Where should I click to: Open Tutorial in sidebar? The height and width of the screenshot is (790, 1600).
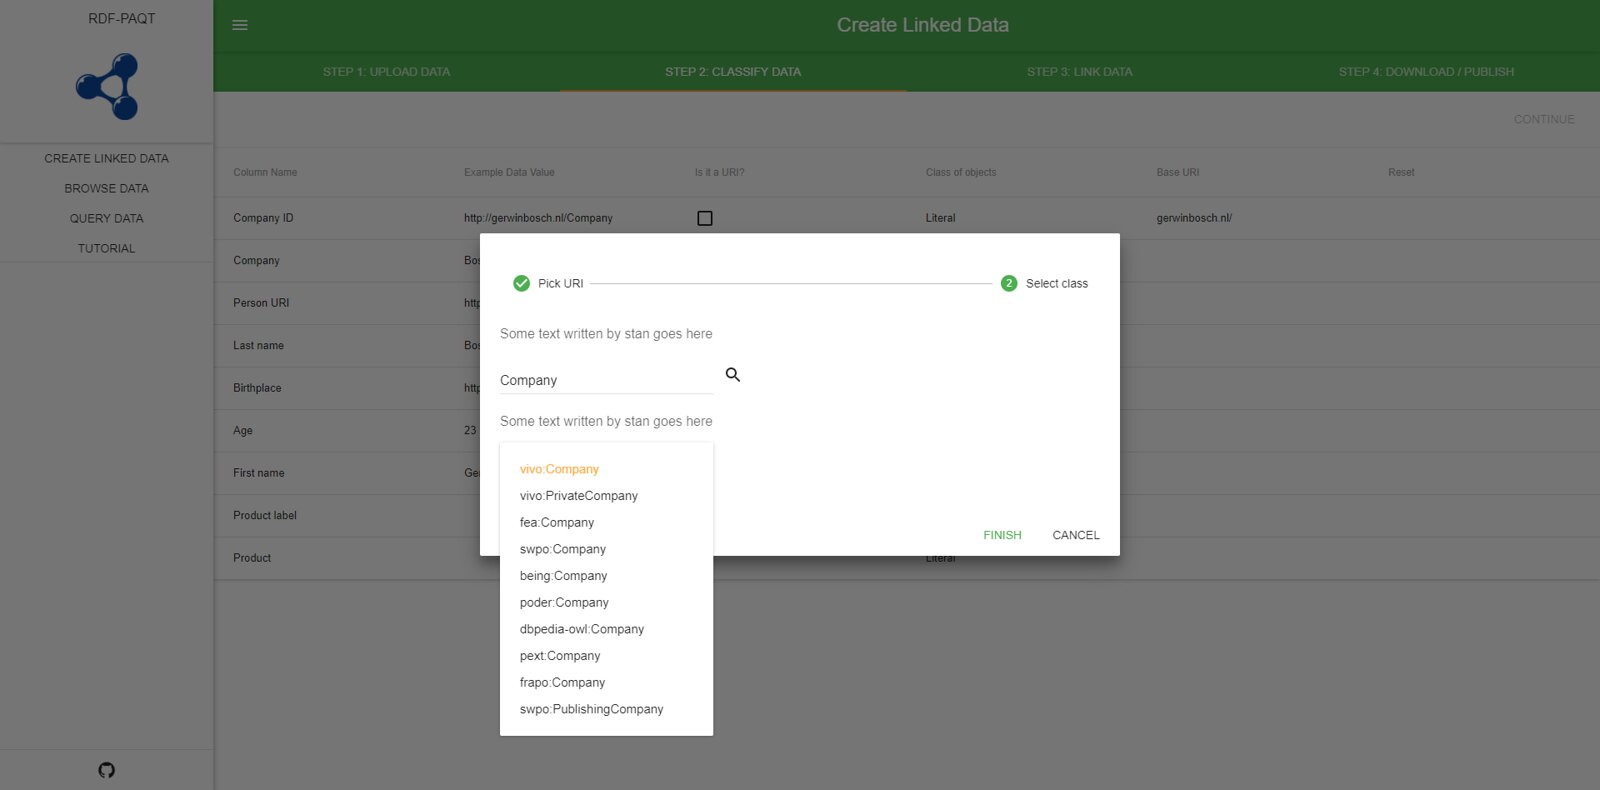107,248
